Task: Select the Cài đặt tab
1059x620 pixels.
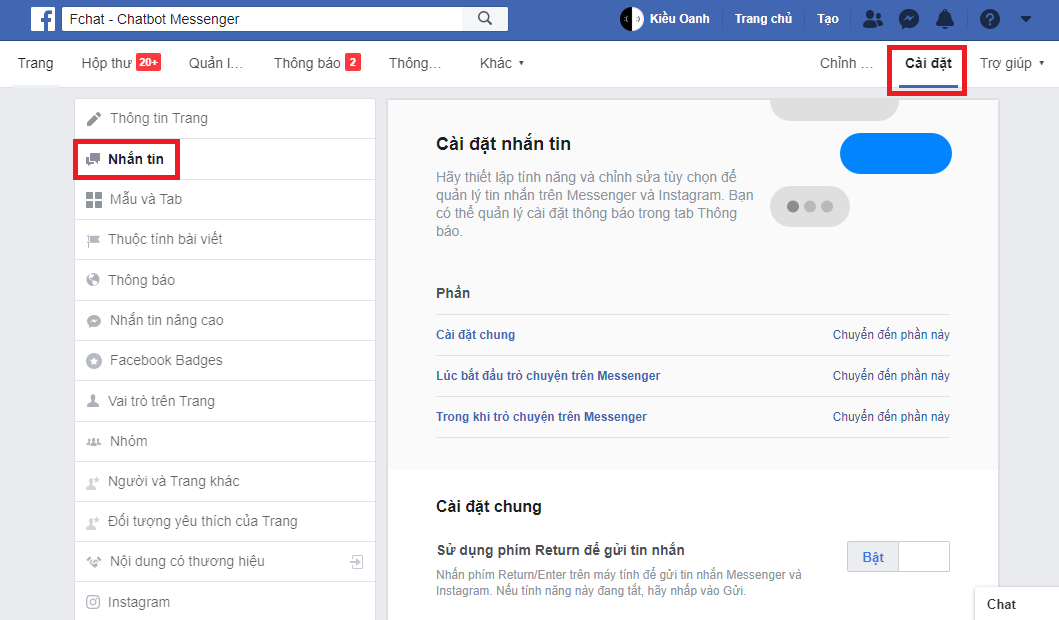Action: 928,63
